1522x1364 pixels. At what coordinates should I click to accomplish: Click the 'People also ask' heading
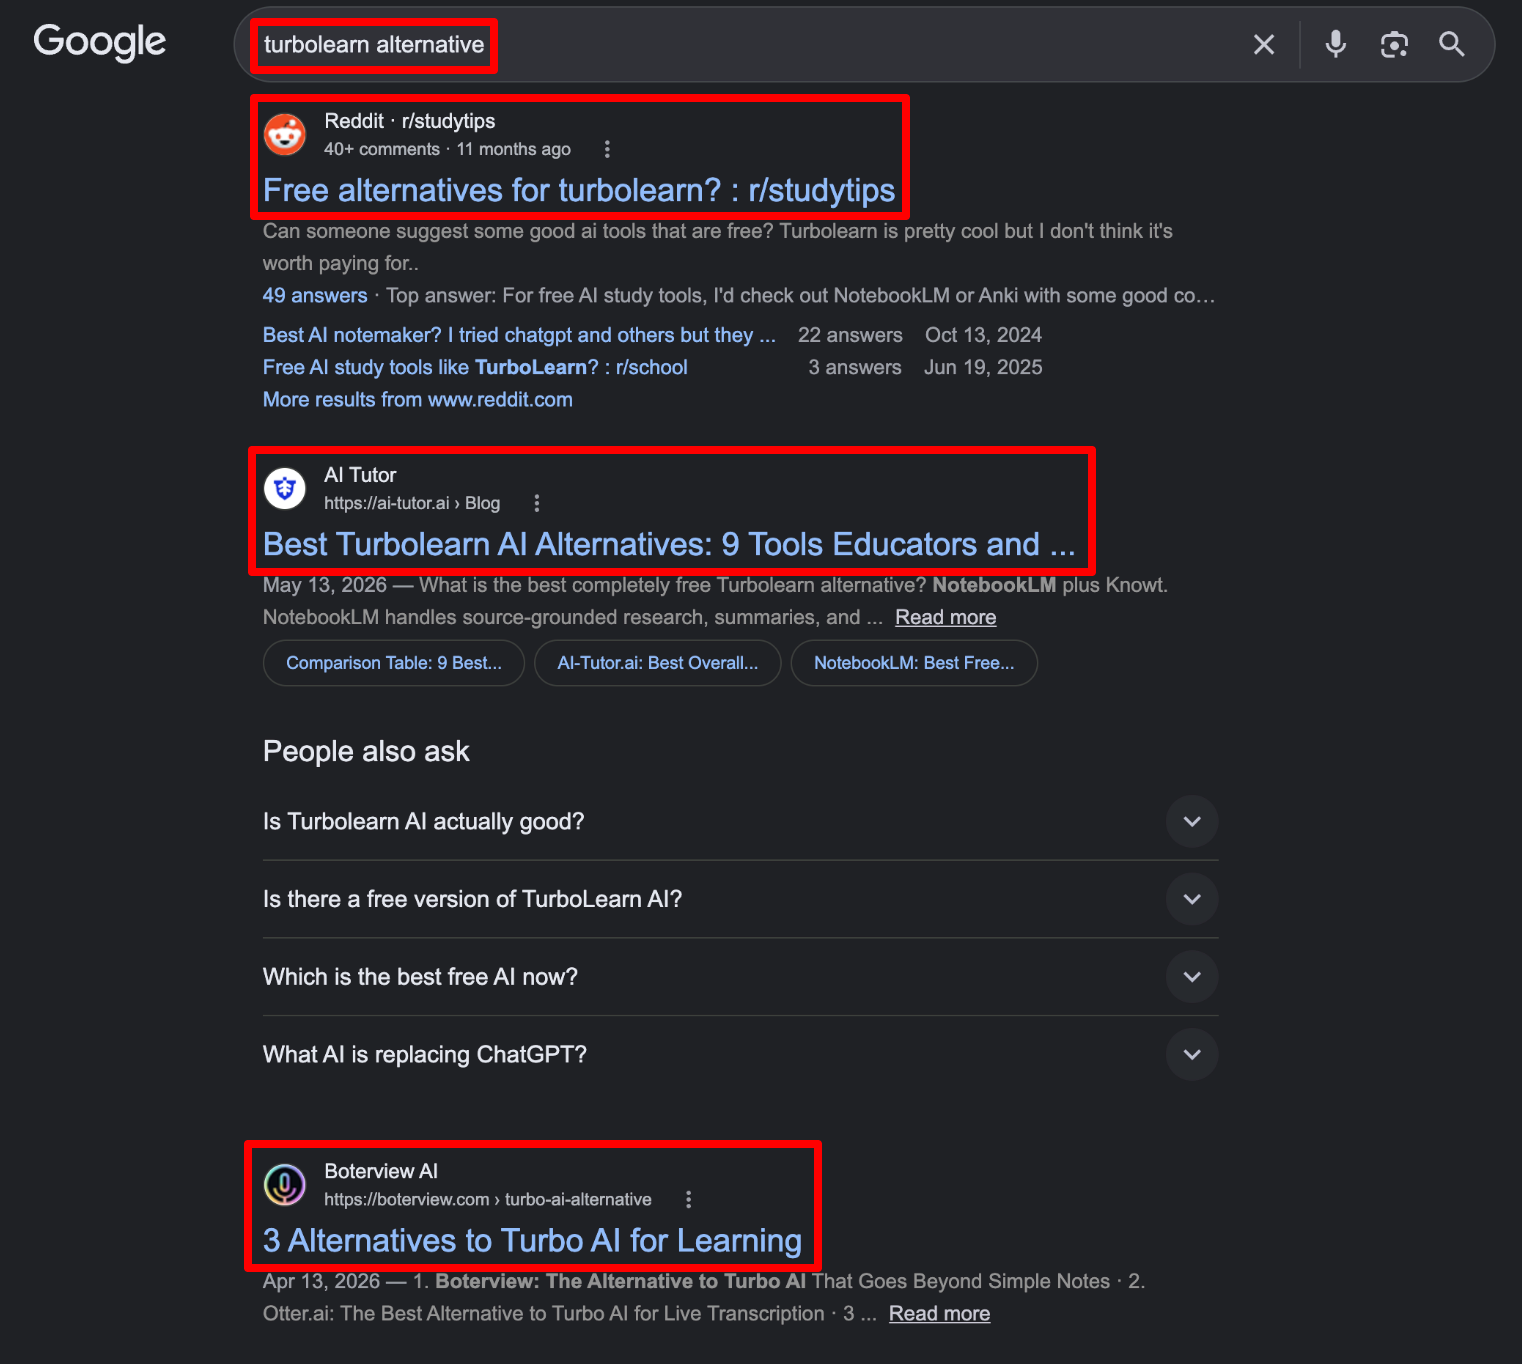366,751
